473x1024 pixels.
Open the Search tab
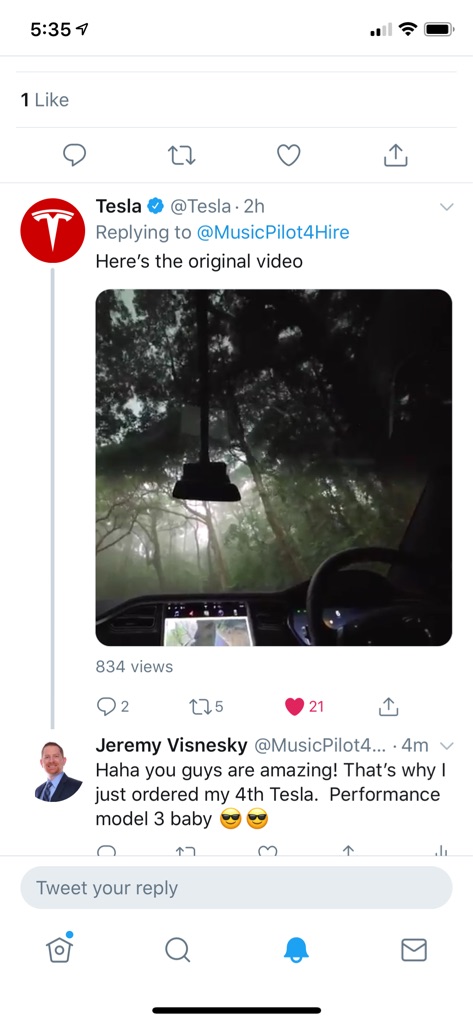click(x=177, y=950)
